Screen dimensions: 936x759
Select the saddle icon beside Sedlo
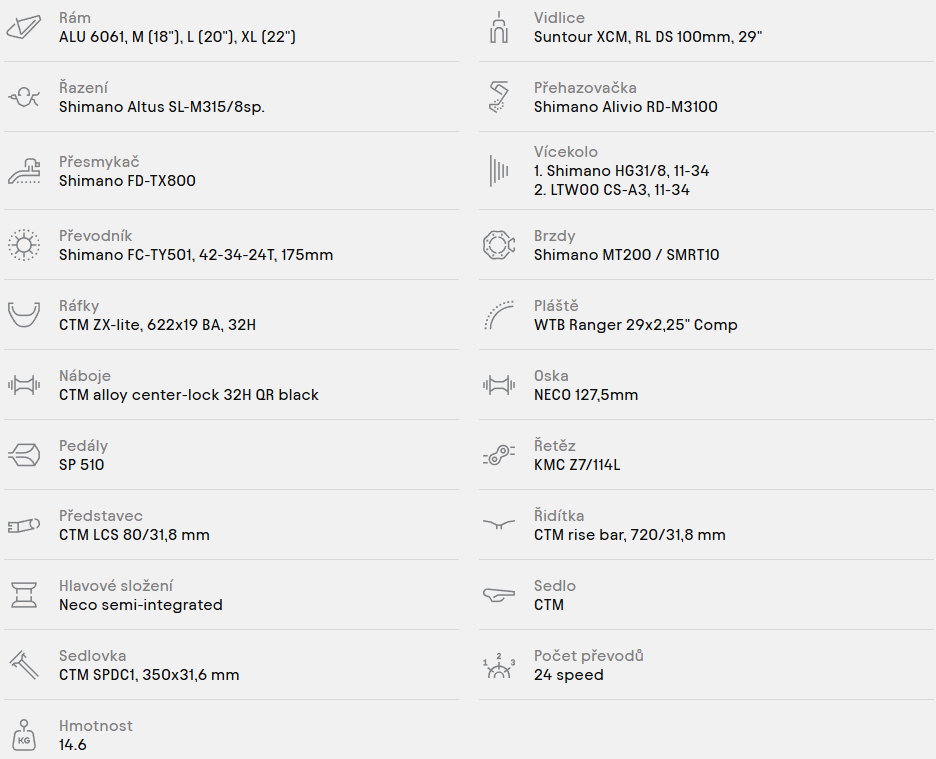(x=498, y=595)
